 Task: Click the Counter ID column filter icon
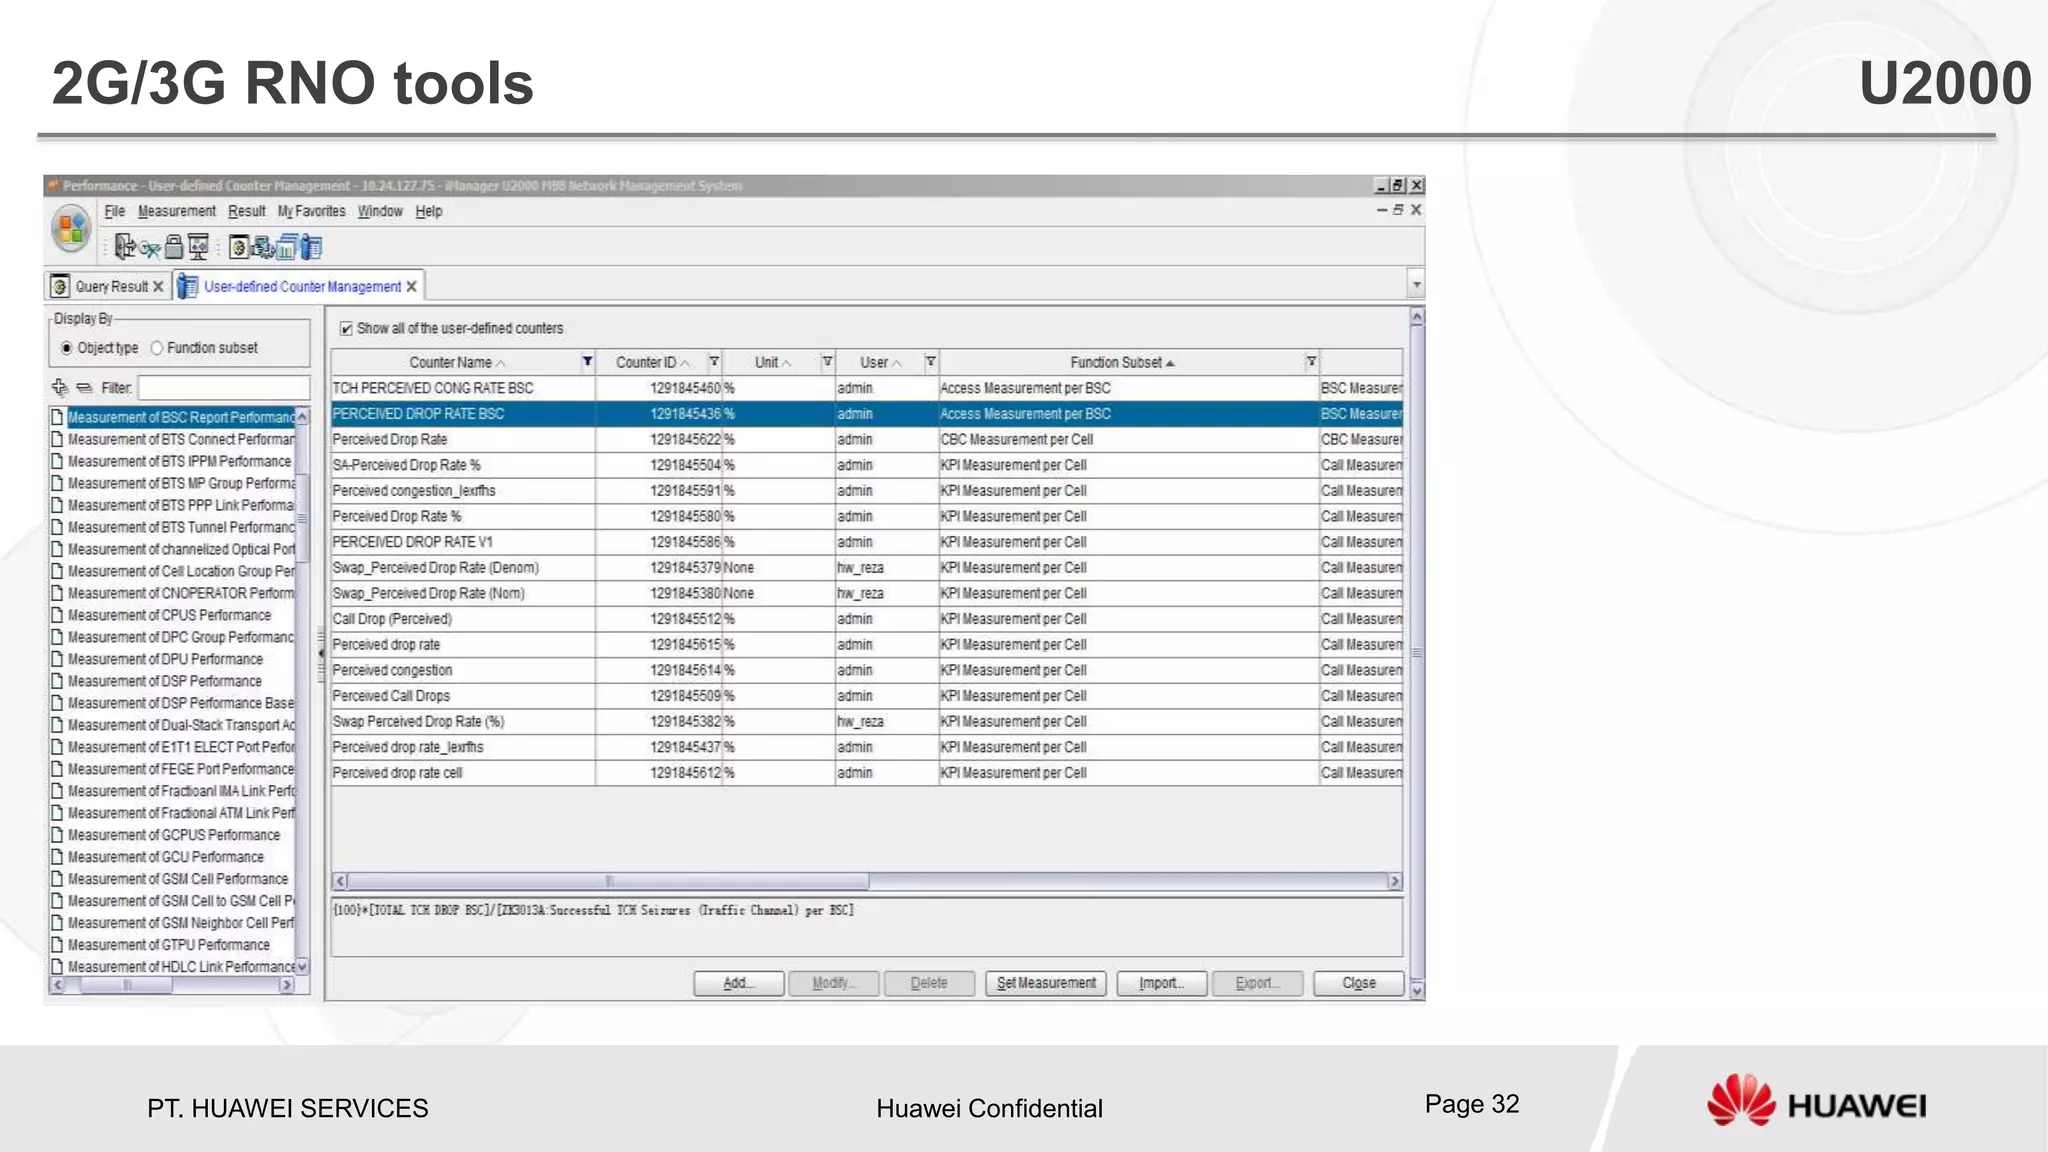pyautogui.click(x=714, y=361)
